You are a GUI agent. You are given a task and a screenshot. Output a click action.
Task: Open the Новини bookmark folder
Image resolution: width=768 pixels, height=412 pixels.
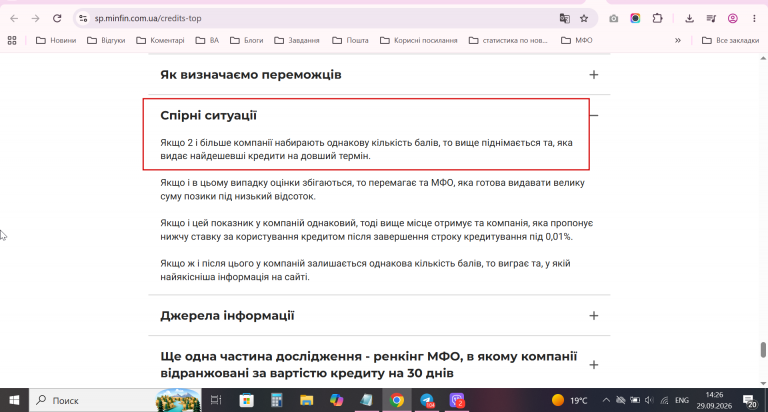pos(56,40)
